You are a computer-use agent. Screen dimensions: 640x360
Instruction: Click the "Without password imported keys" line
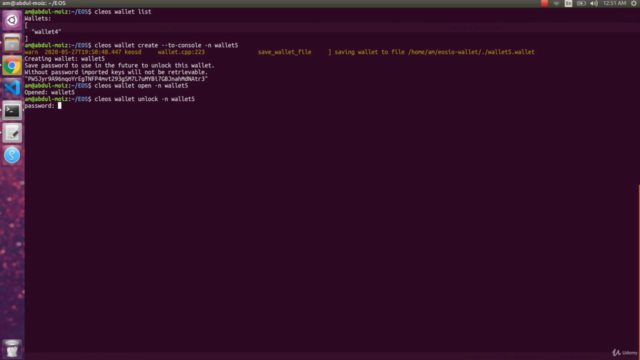tap(116, 72)
